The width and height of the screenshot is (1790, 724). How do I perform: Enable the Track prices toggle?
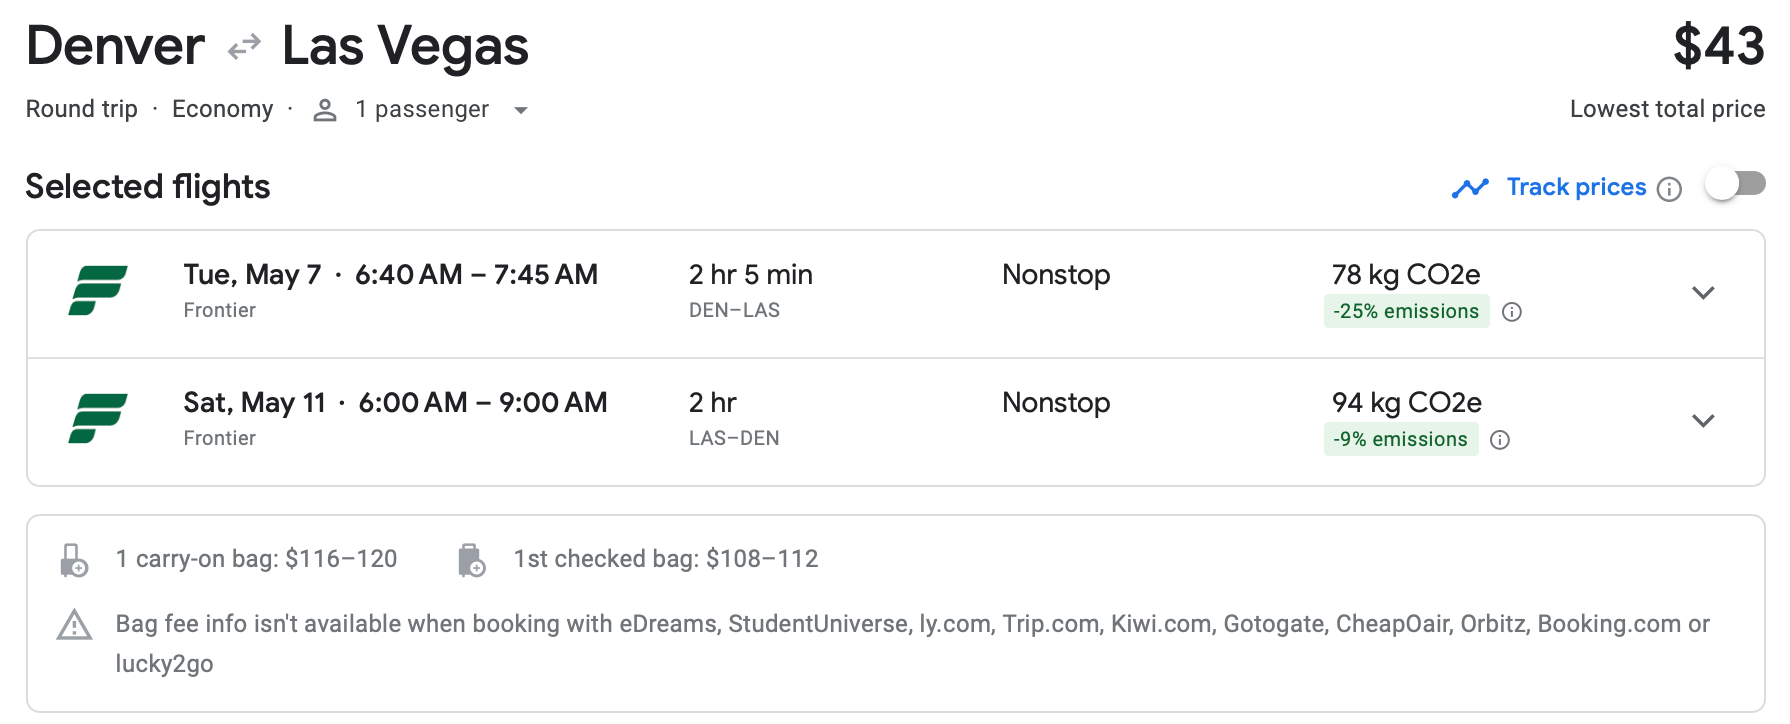pos(1735,185)
